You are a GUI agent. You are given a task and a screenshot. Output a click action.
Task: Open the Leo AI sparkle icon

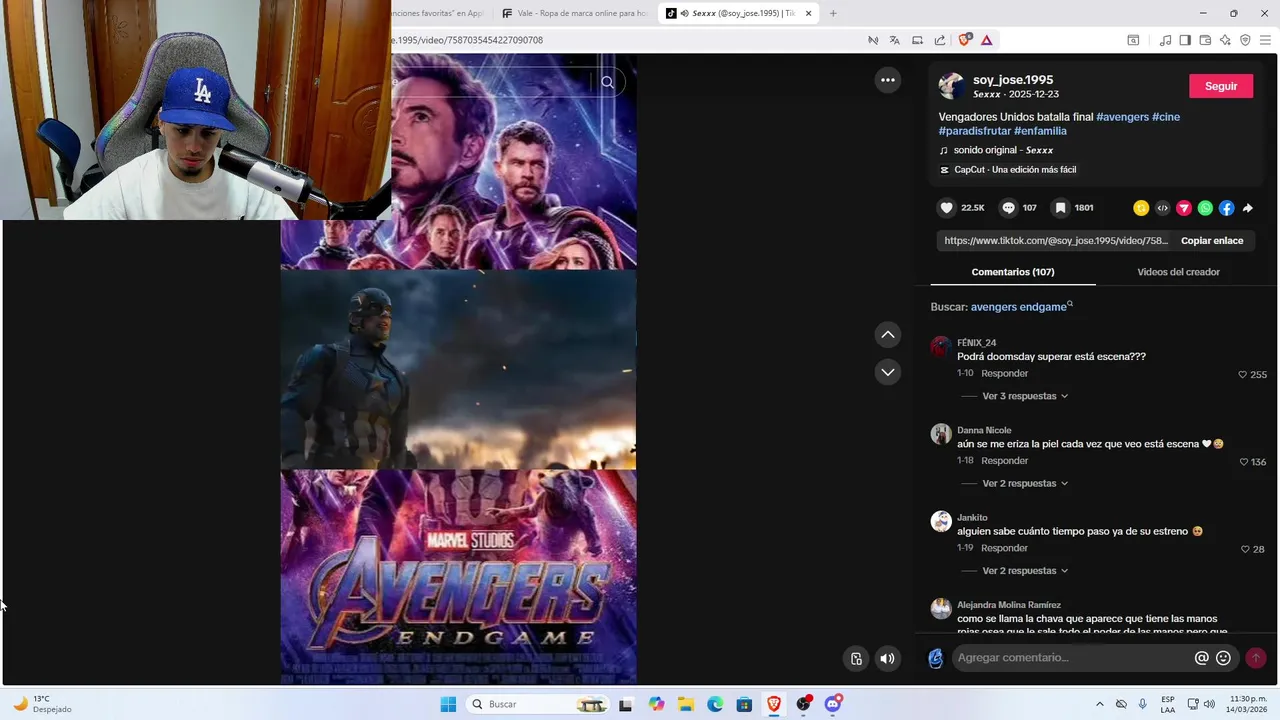pyautogui.click(x=1225, y=40)
